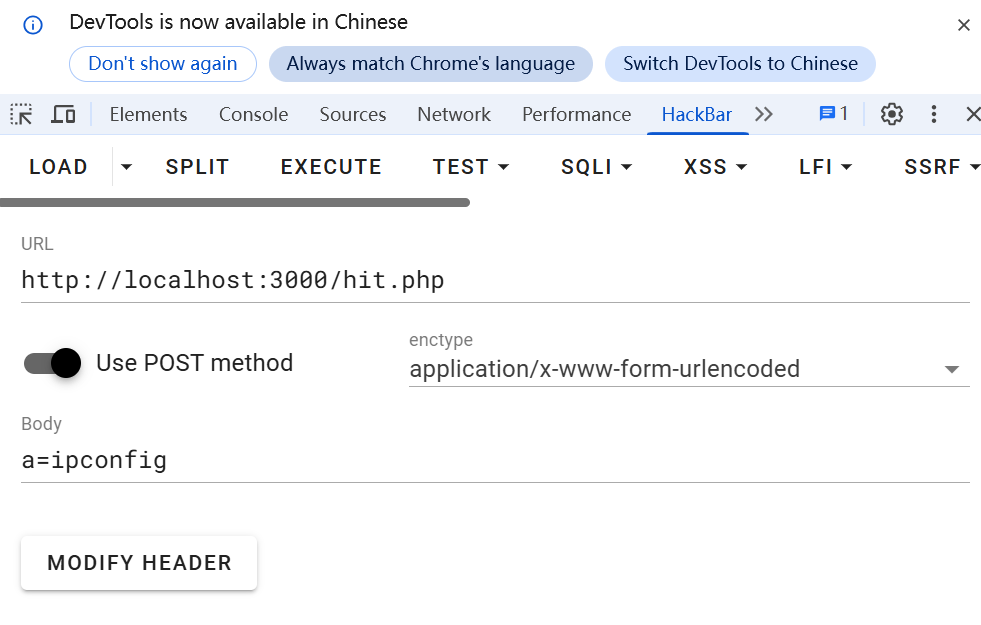Open the SSRF dropdown menu

(x=941, y=167)
